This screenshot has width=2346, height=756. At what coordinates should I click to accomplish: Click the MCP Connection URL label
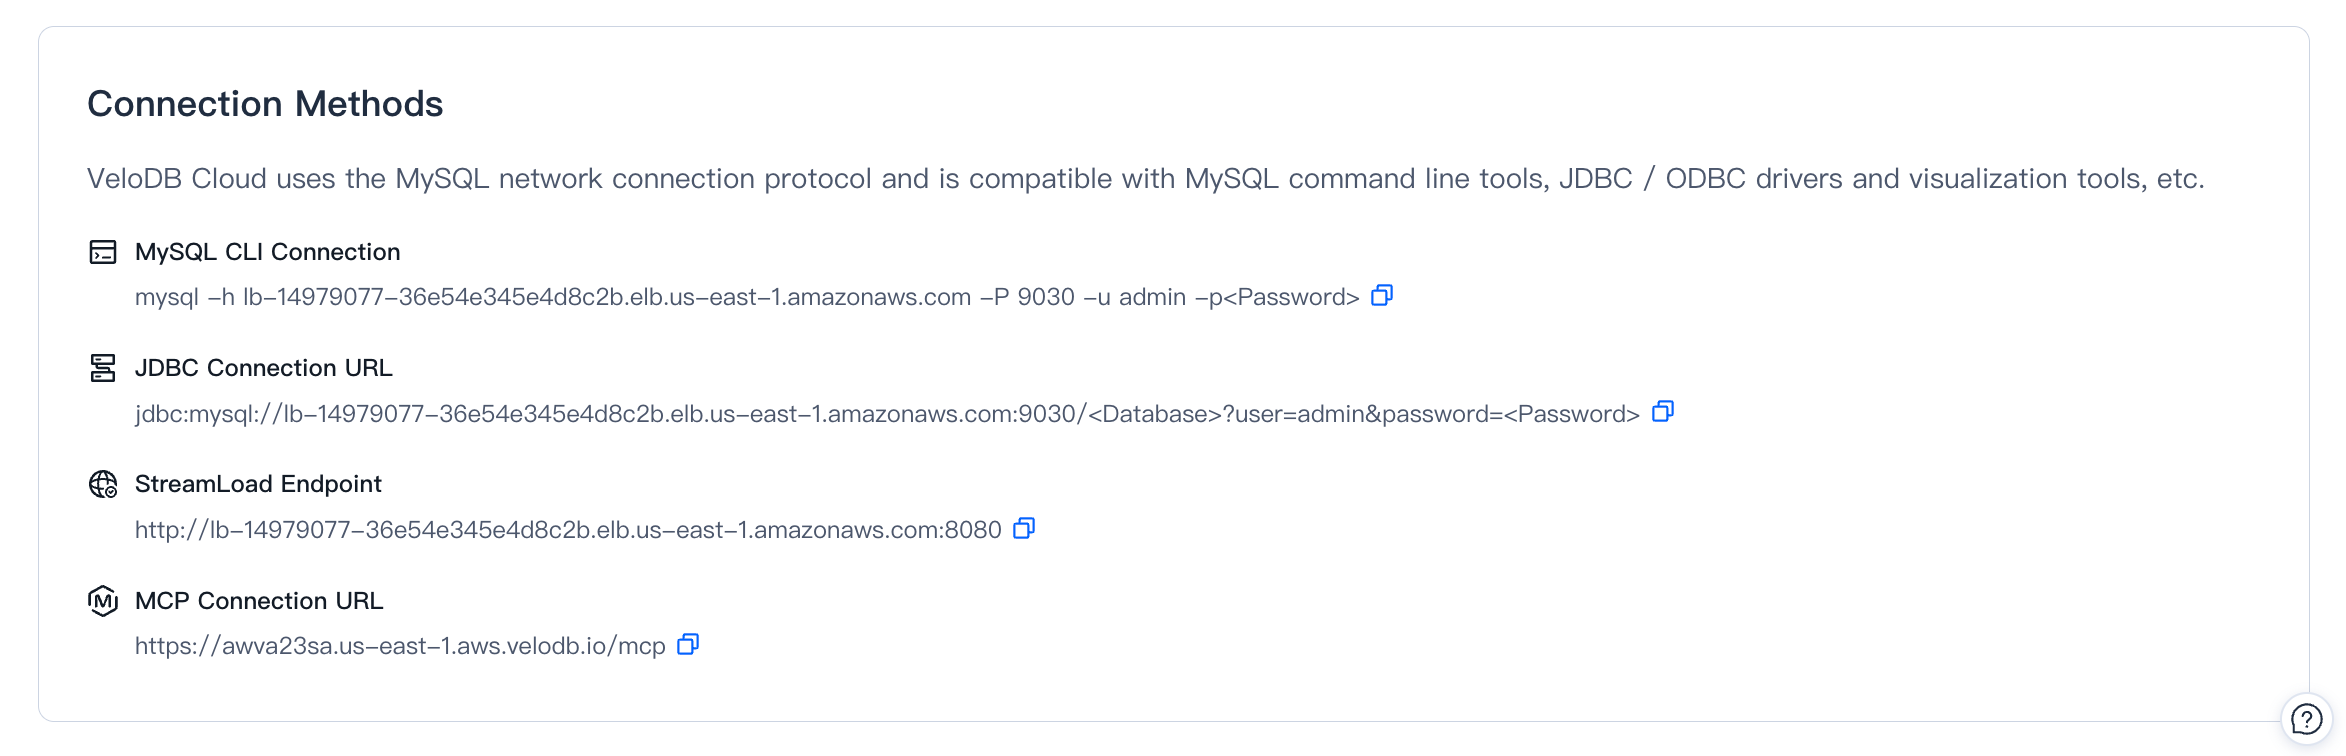(x=259, y=601)
